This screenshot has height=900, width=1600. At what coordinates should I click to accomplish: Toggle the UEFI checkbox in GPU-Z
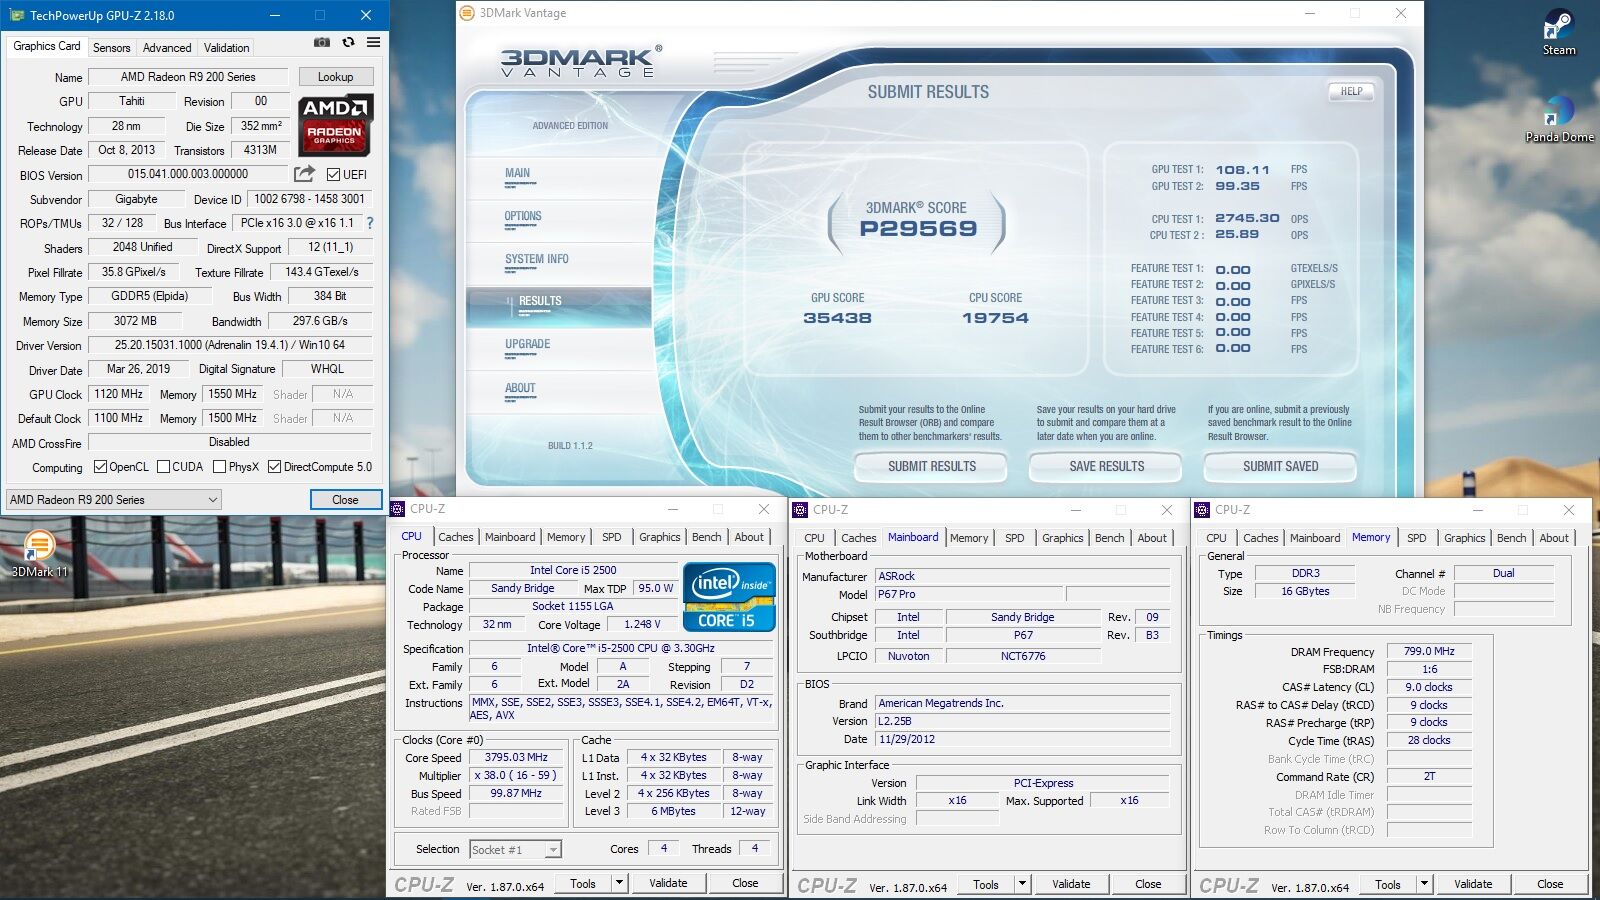pos(334,174)
